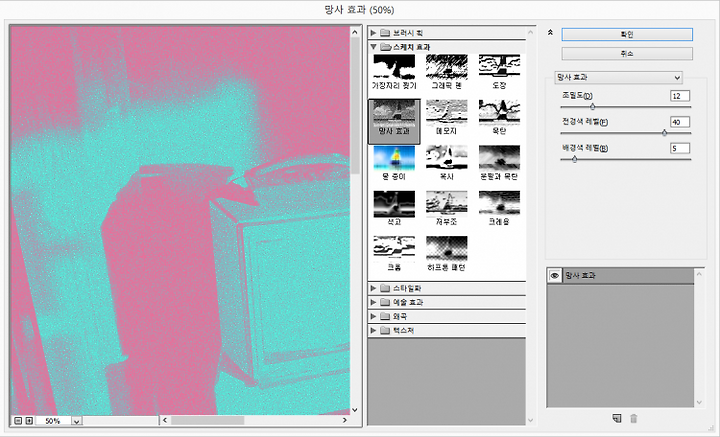The width and height of the screenshot is (720, 437).
Task: Click the 배경색 레벨 value field
Action: tap(680, 148)
